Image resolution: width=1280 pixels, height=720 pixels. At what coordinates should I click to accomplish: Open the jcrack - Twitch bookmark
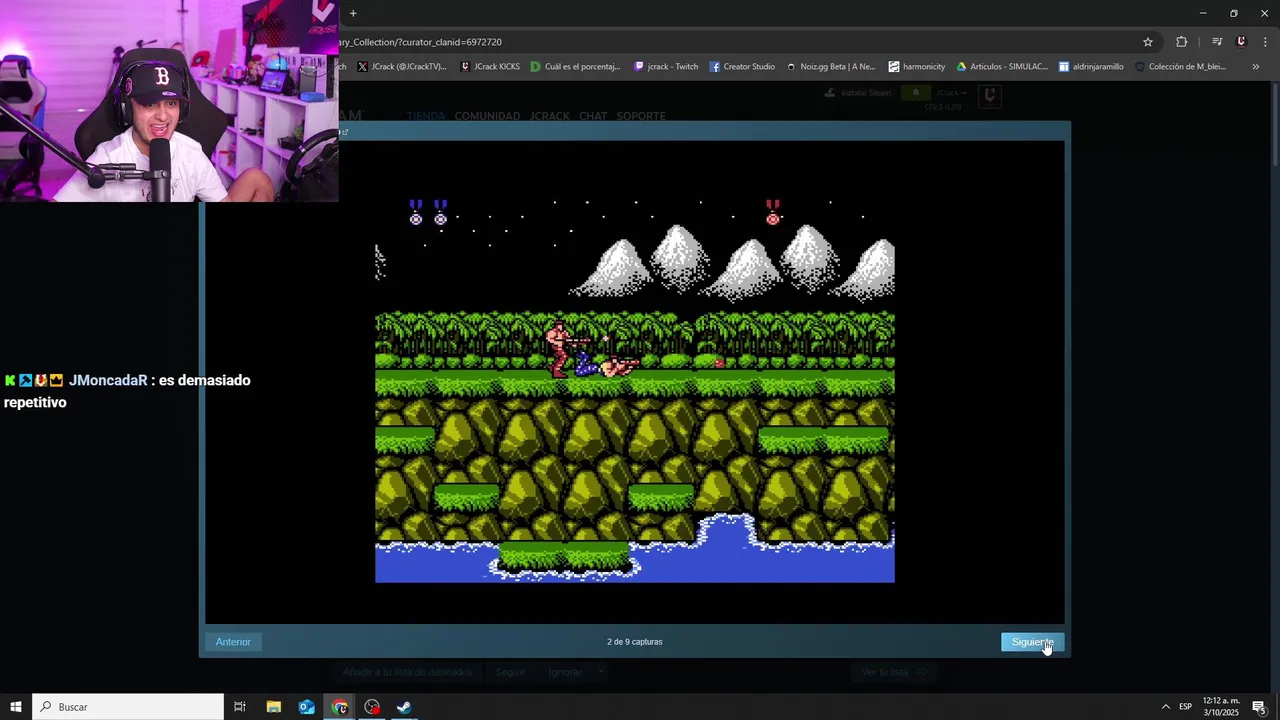[666, 67]
